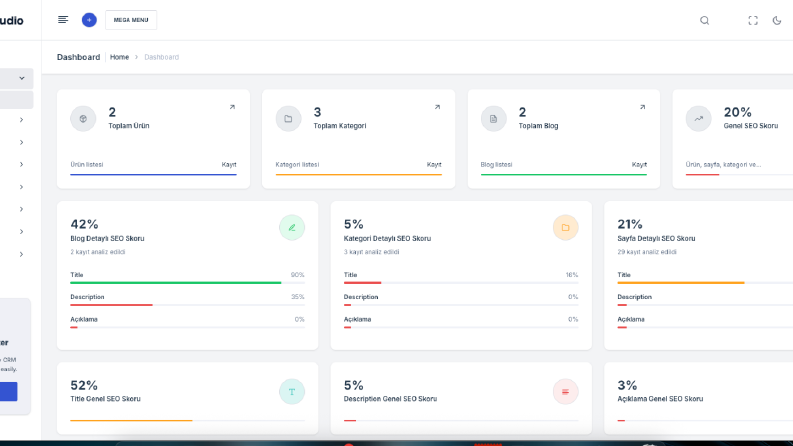Click Title Genel SEO orange progress bar
The width and height of the screenshot is (793, 446).
pyautogui.click(x=131, y=420)
